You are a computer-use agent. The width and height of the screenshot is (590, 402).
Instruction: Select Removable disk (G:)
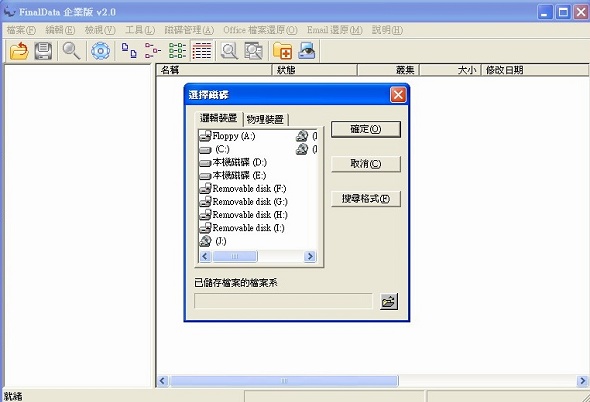point(243,202)
